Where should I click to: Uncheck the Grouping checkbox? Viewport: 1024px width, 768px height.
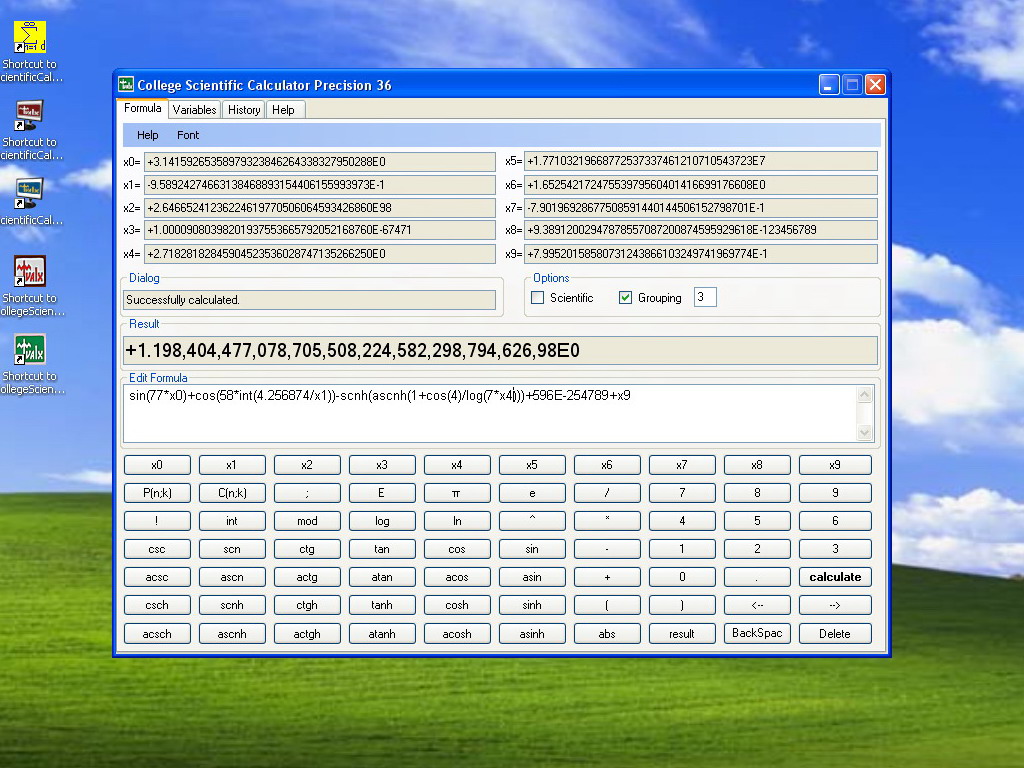625,298
